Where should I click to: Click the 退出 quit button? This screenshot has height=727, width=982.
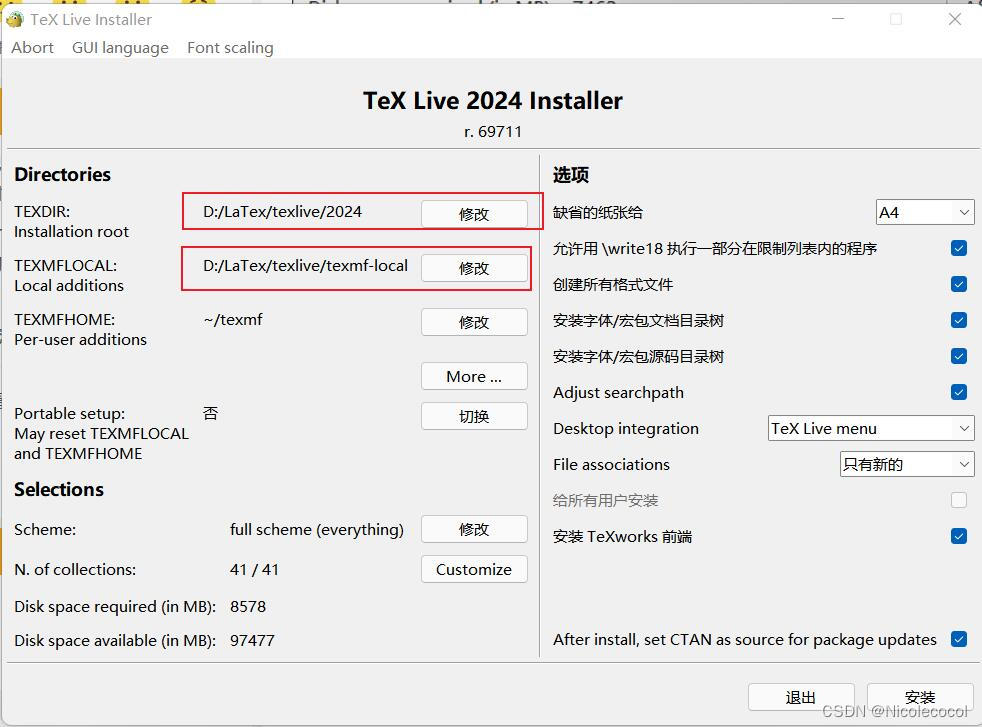click(801, 697)
